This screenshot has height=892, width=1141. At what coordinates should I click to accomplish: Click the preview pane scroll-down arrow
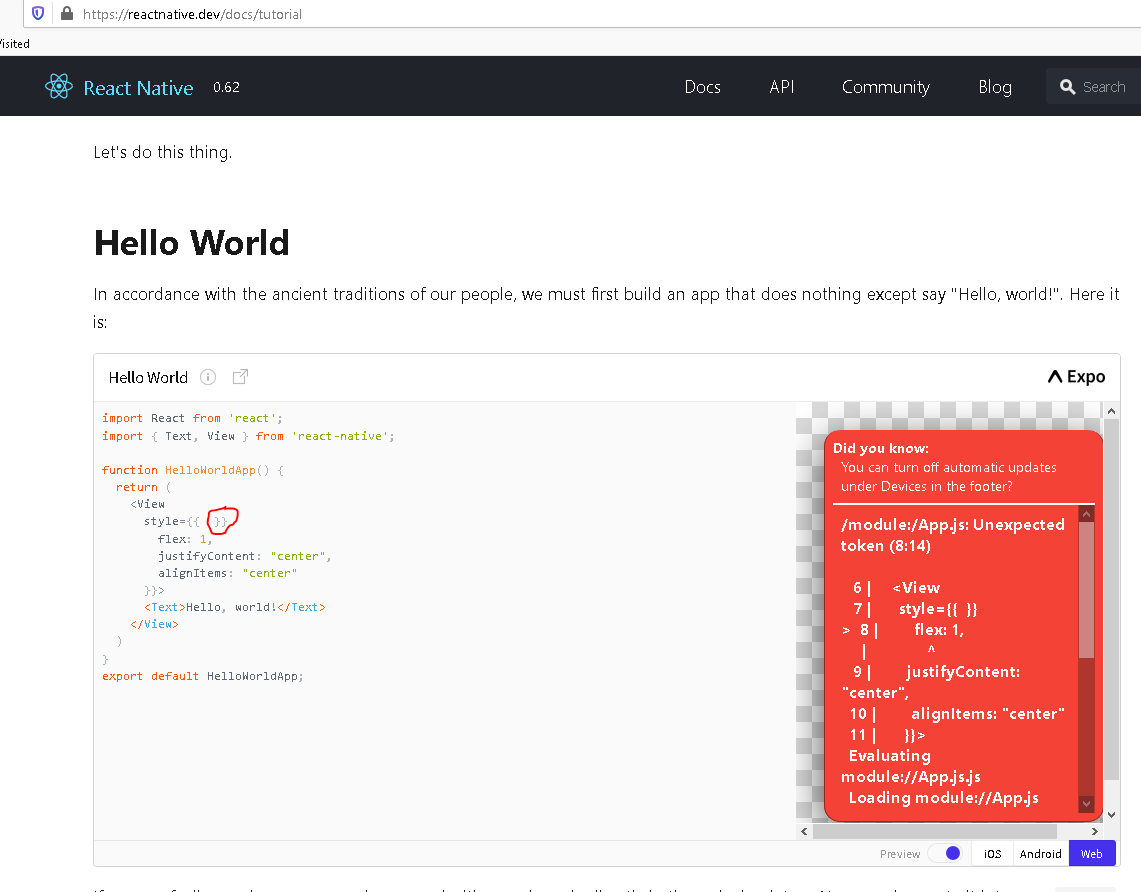[x=1111, y=815]
